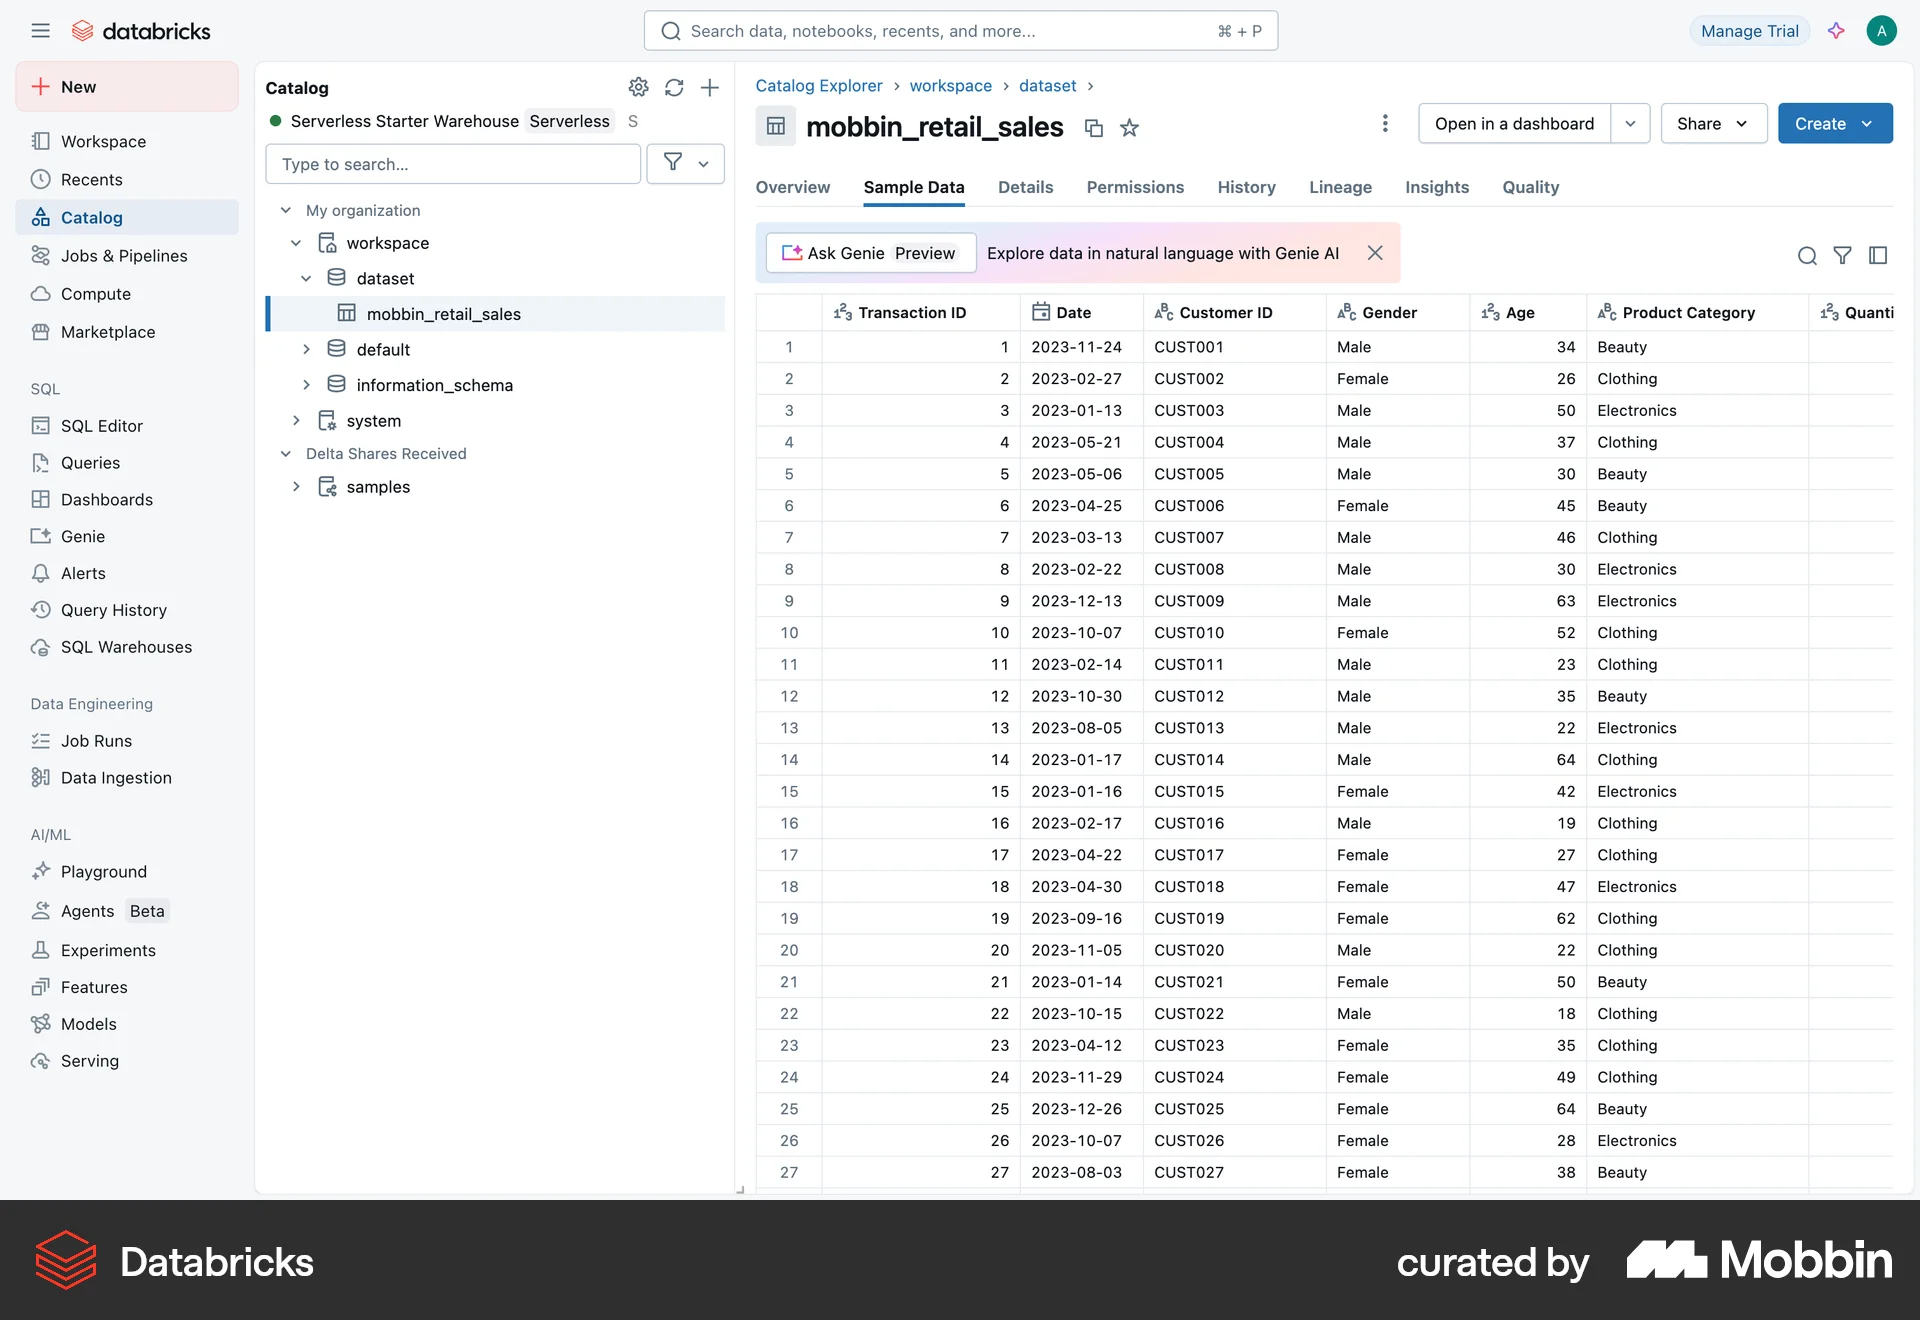The image size is (1920, 1320).
Task: Expand the system catalog node
Action: coord(296,420)
